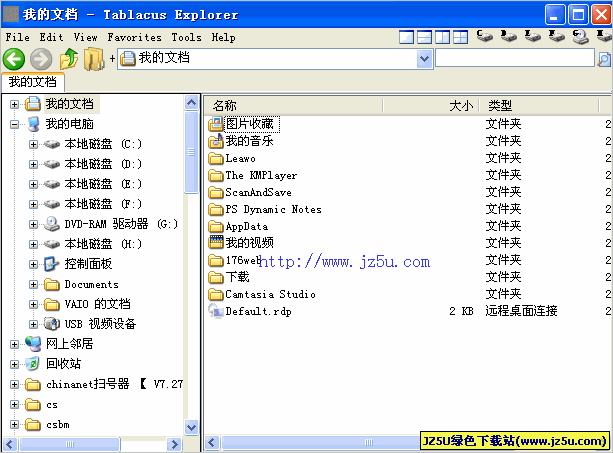
Task: Expand the csbm folder node
Action: 14,424
